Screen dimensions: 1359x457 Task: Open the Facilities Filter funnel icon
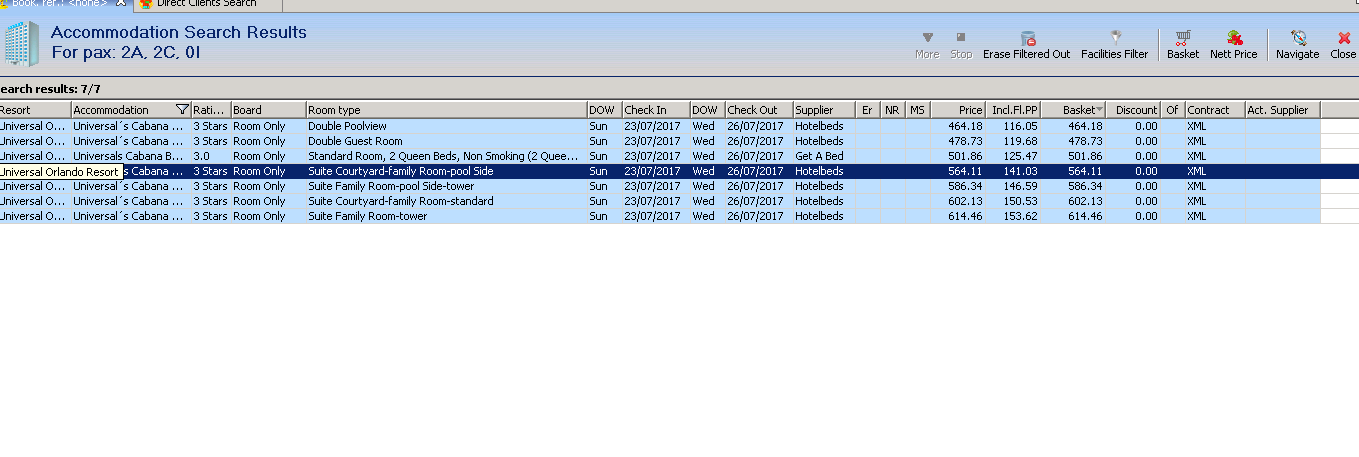(1115, 37)
